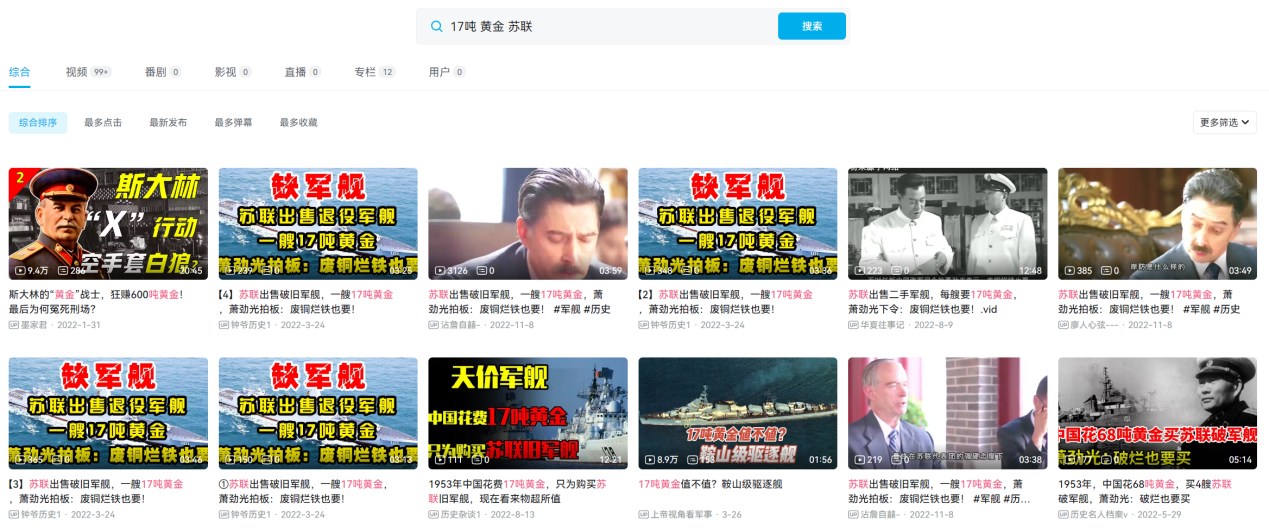Open the 斯大林 "X"行动 video thumbnail

pos(108,224)
